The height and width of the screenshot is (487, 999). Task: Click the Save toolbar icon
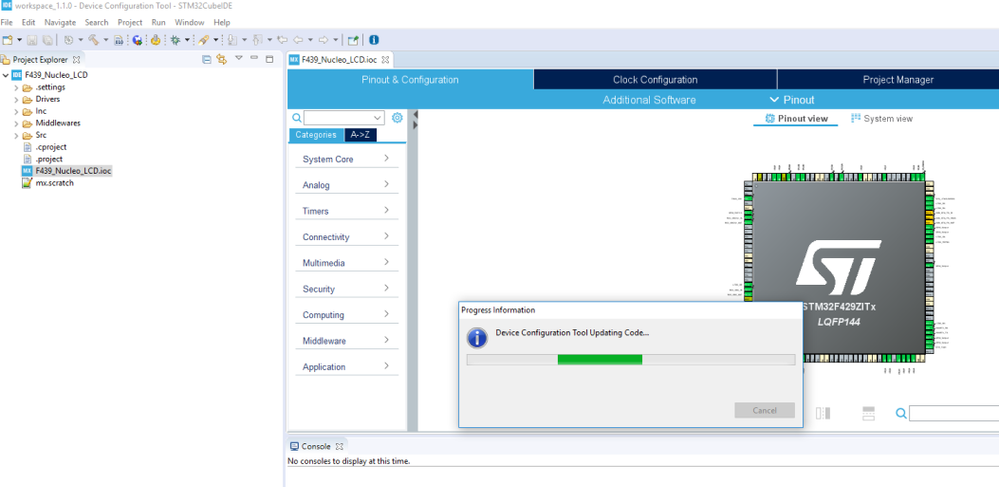tap(32, 40)
